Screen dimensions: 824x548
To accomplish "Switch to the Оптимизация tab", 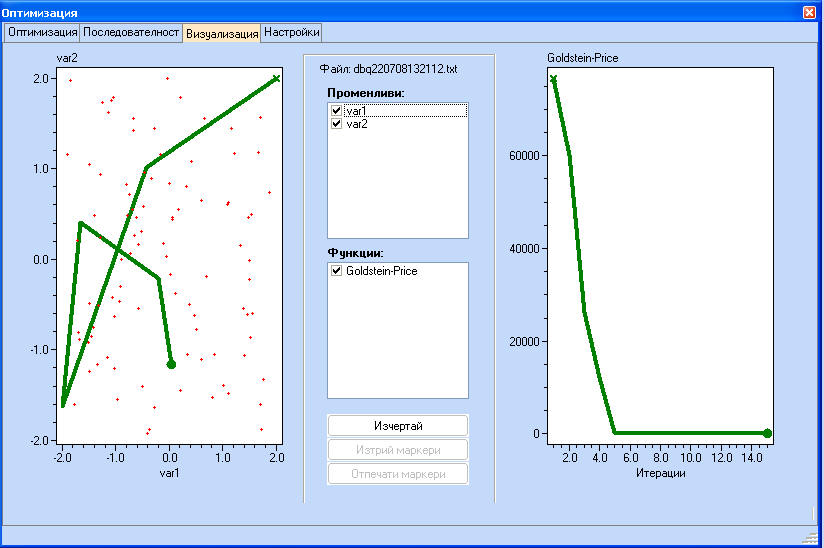I will tap(42, 32).
